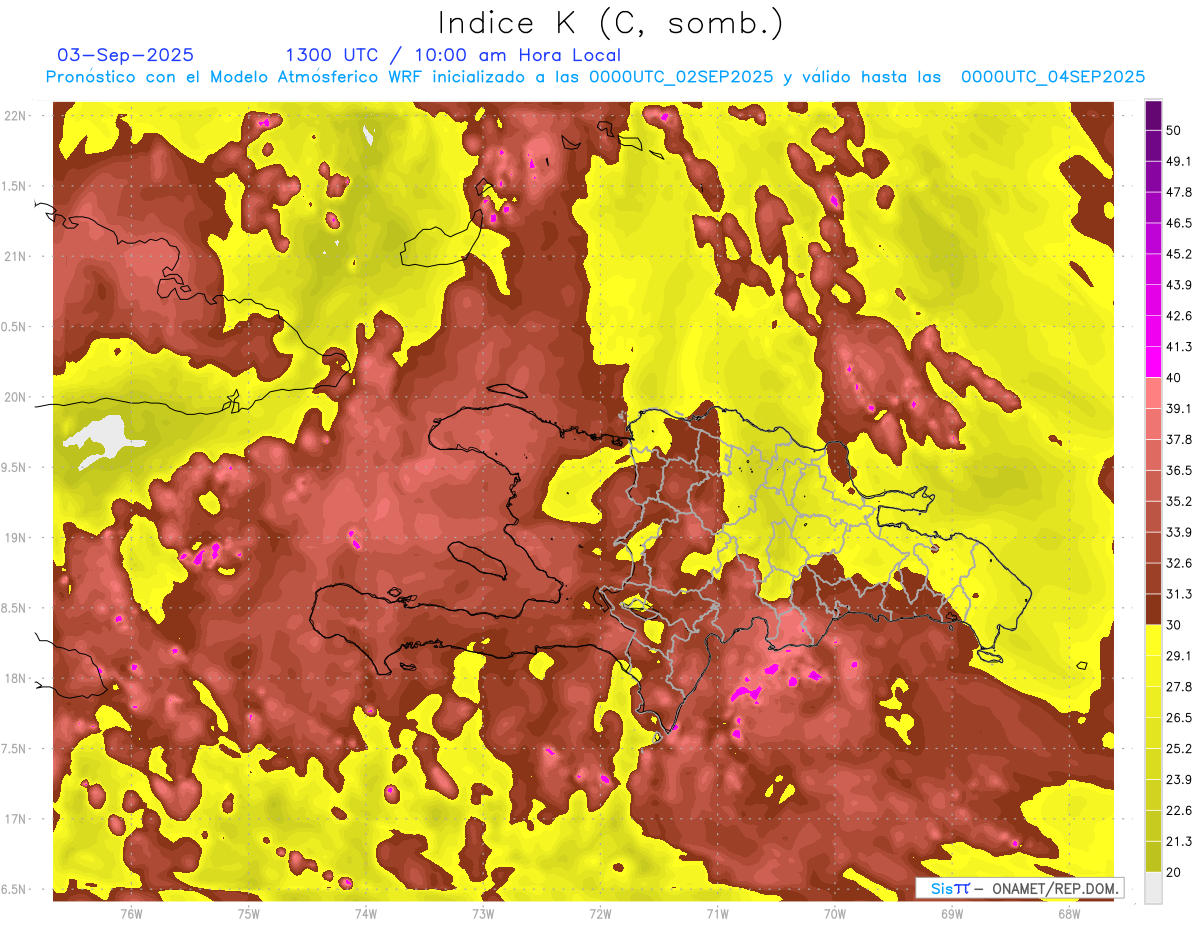The image size is (1200, 927).
Task: Click the '68W' longitude label
Action: point(1069,913)
